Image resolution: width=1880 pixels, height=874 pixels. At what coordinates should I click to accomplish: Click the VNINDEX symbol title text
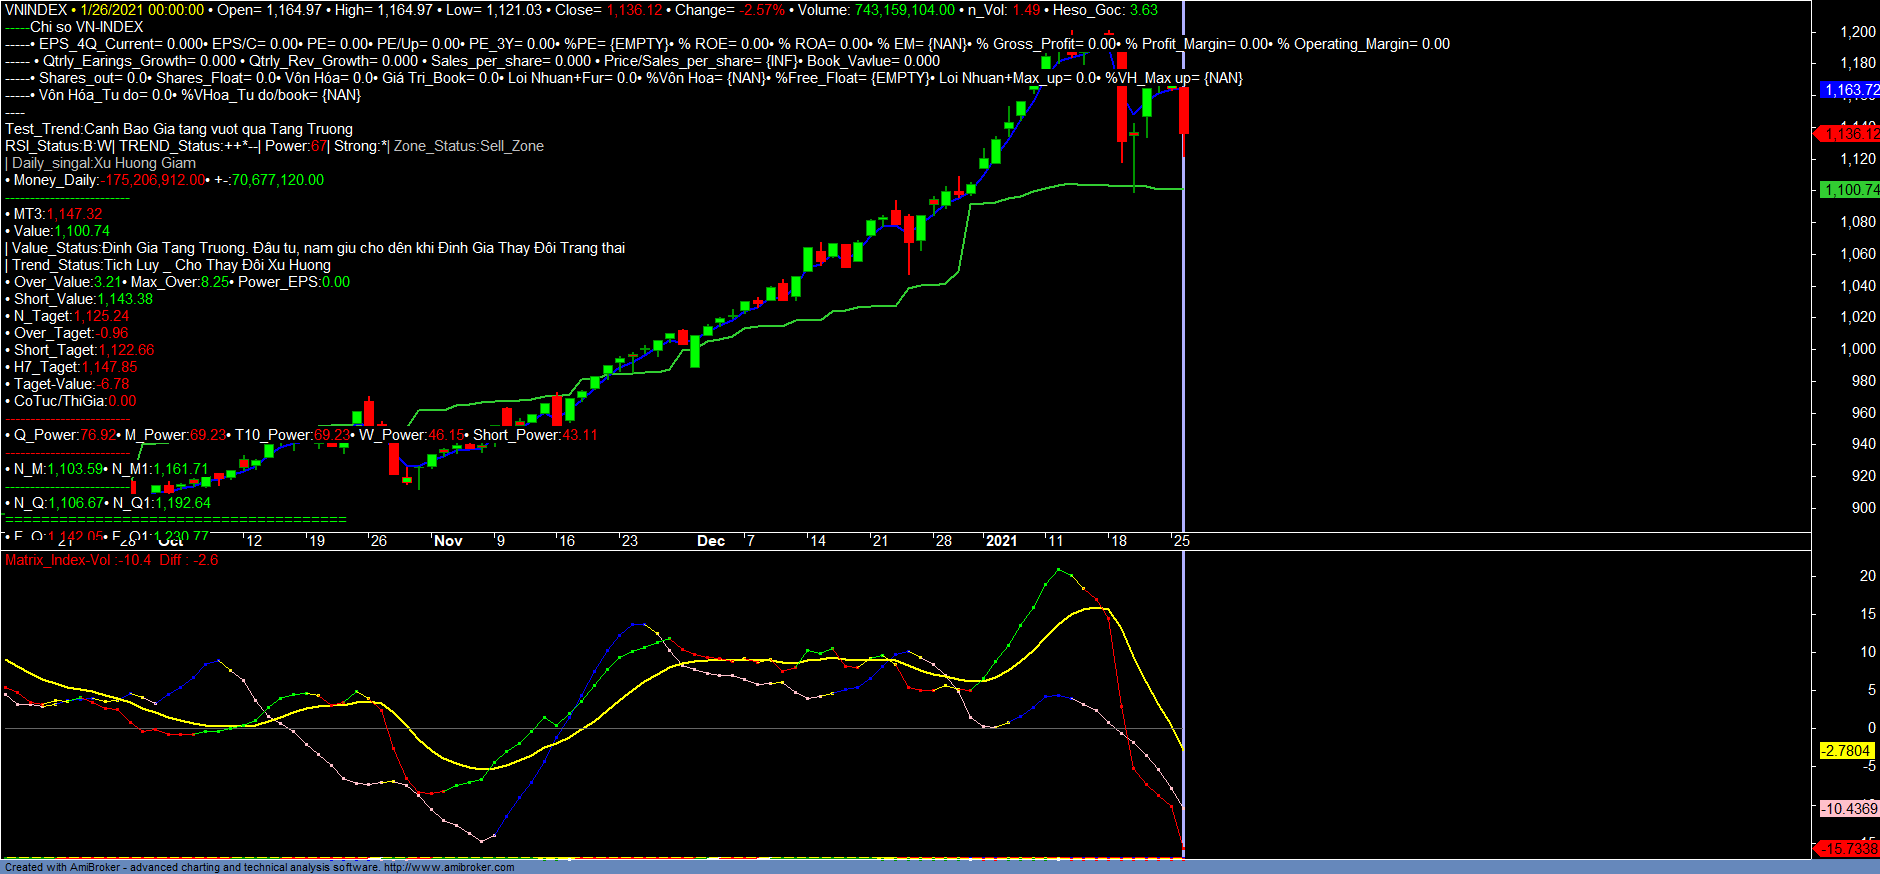pyautogui.click(x=36, y=10)
